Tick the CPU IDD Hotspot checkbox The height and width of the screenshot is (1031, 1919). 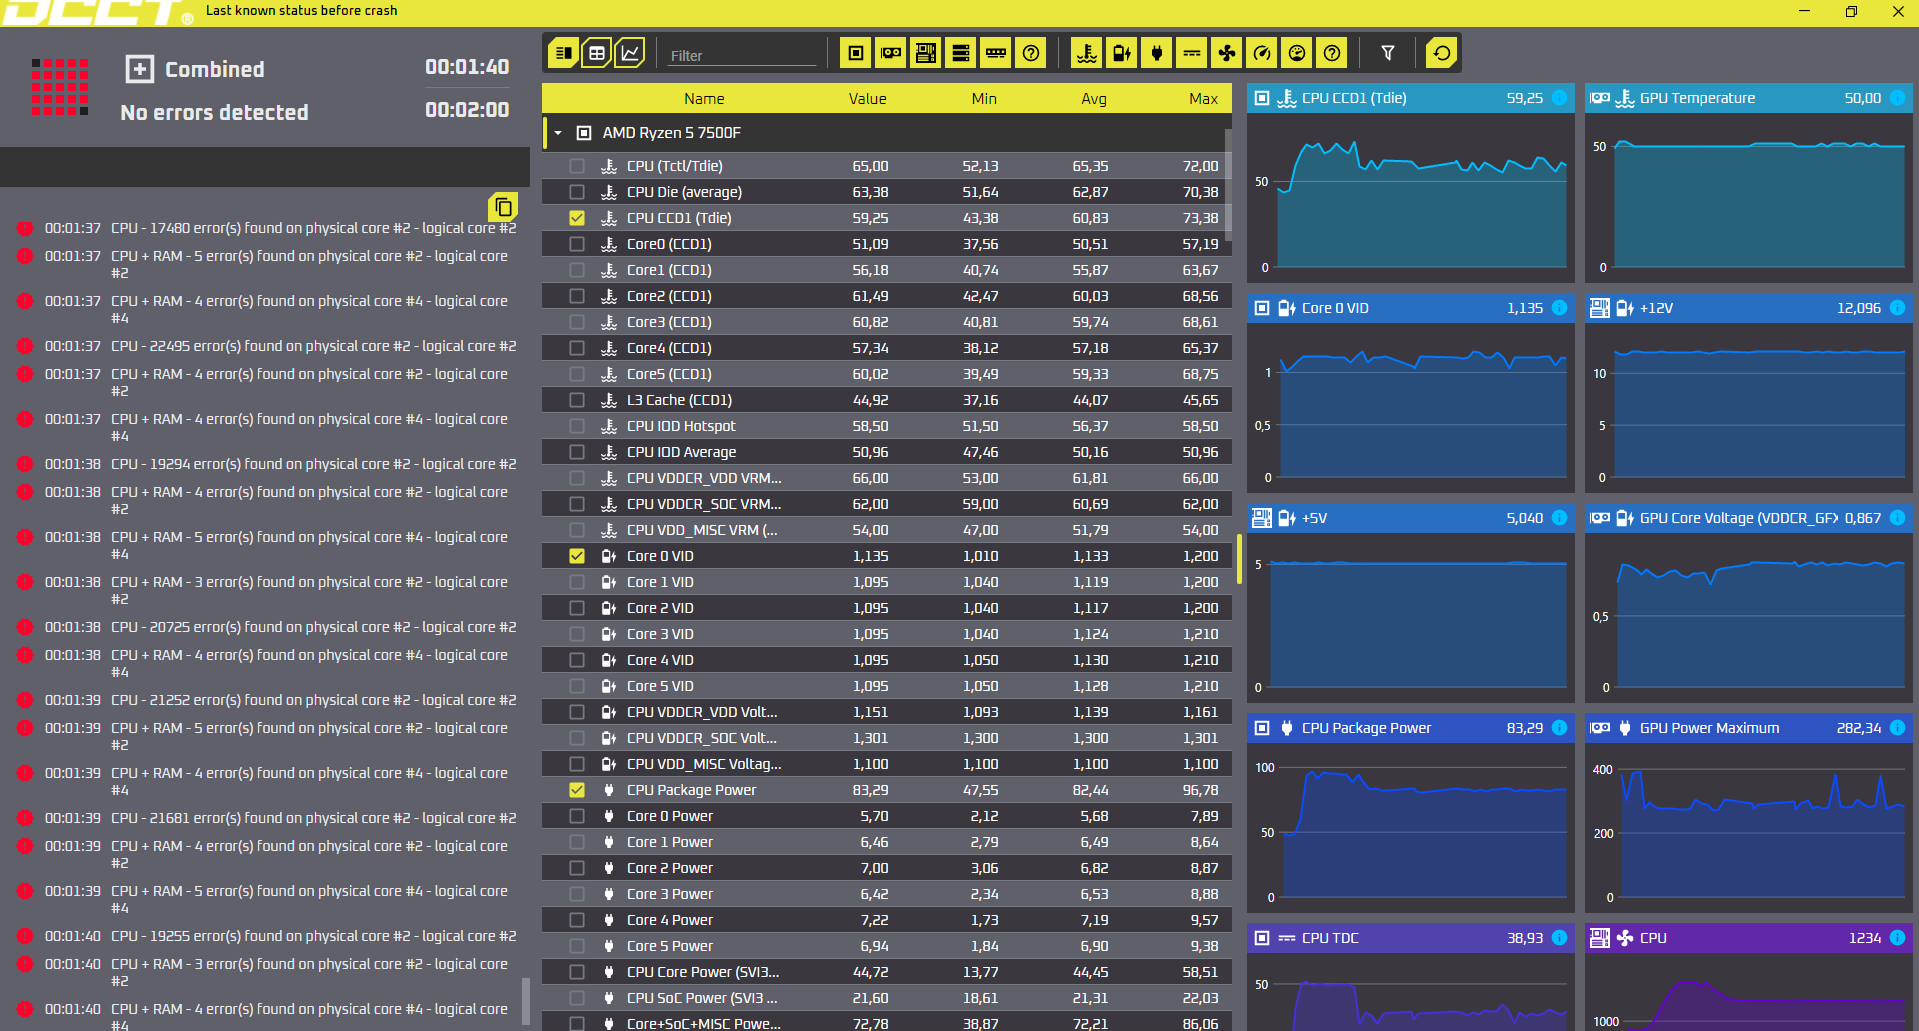(x=577, y=426)
